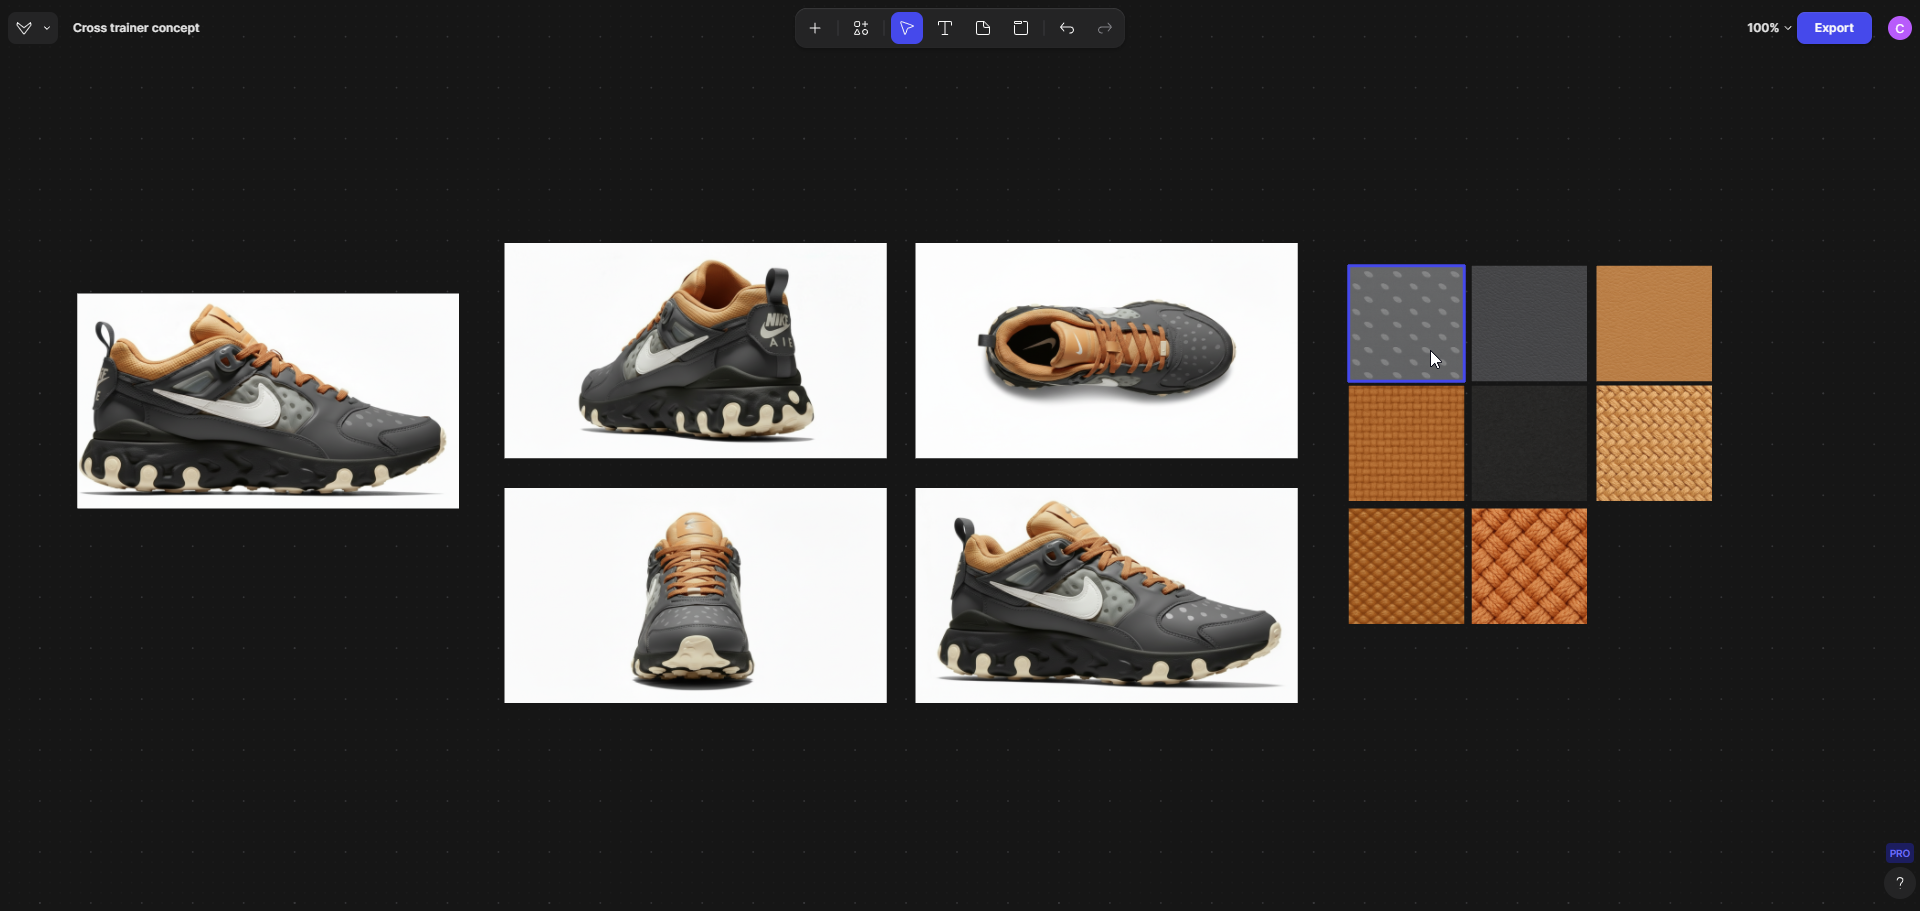
Task: Select the pointer selection tool
Action: [x=906, y=28]
